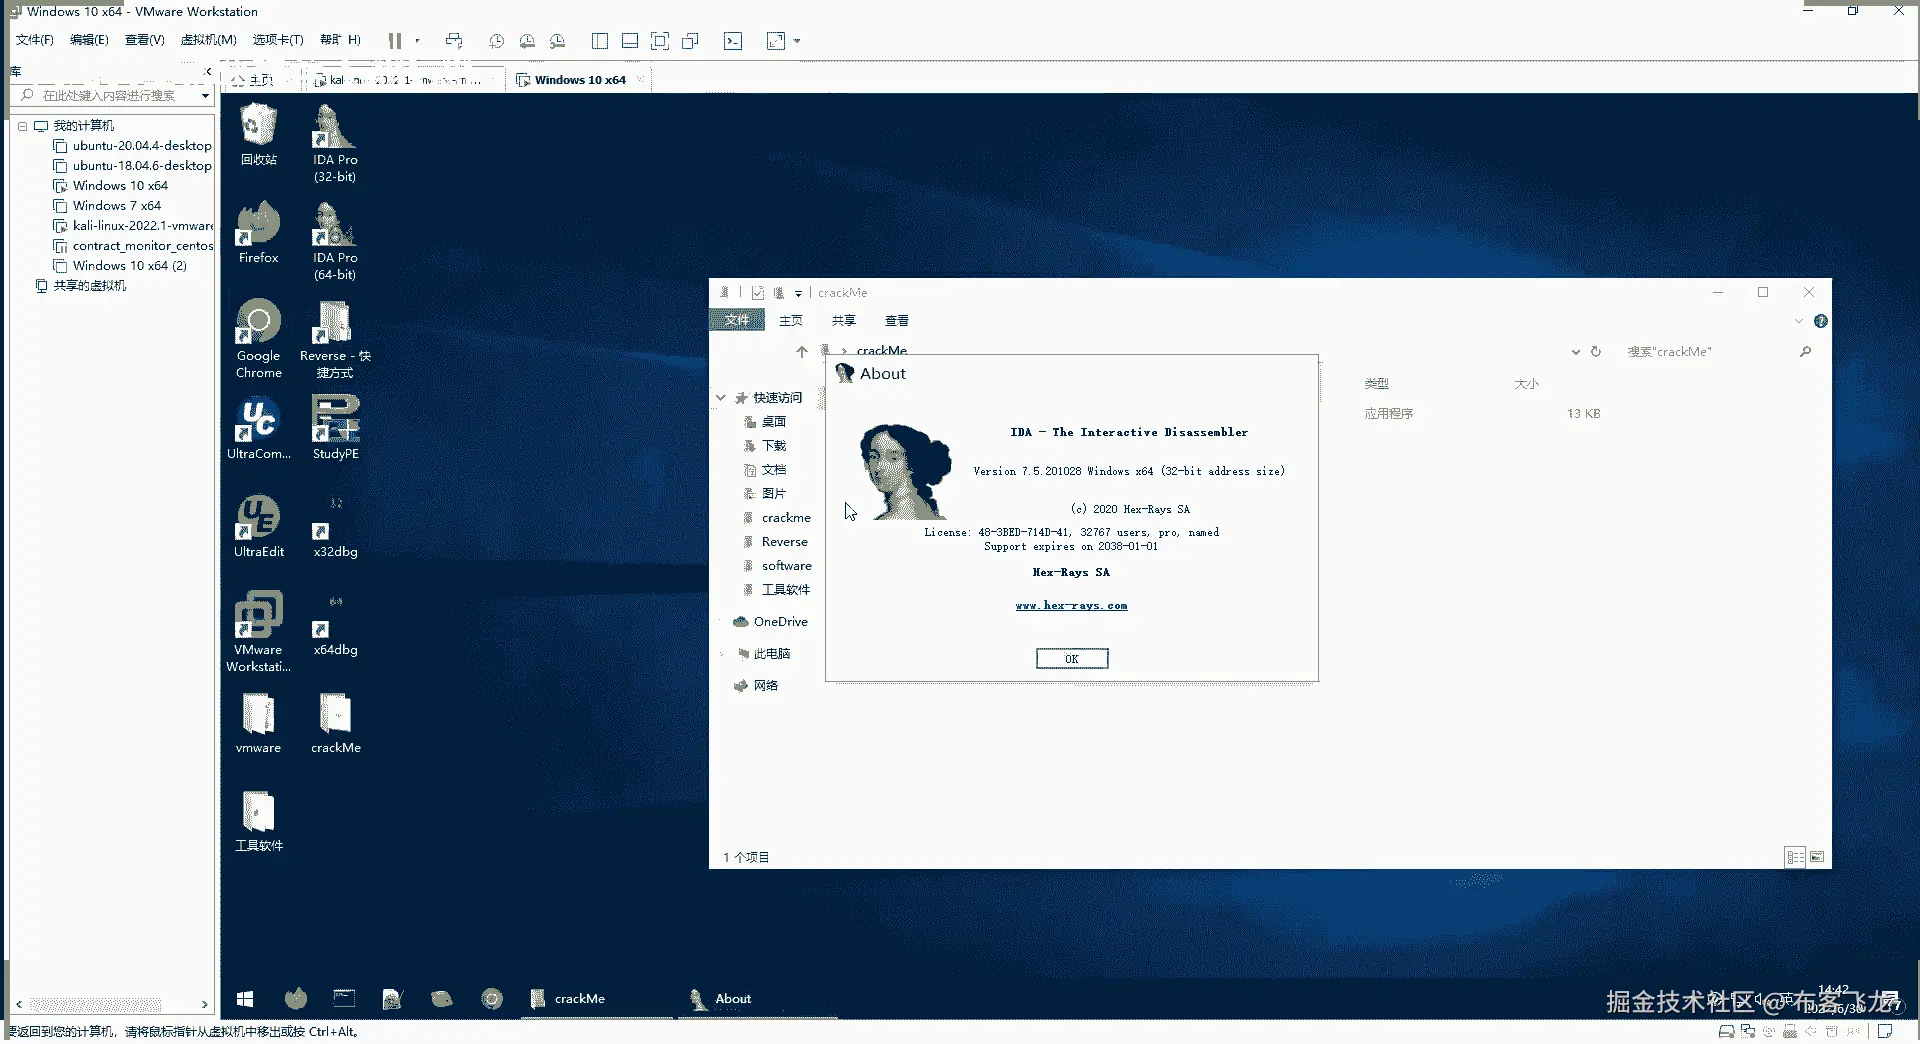Screen dimensions: 1920x1044
Task: Click the About taskbar button
Action: coord(758,998)
